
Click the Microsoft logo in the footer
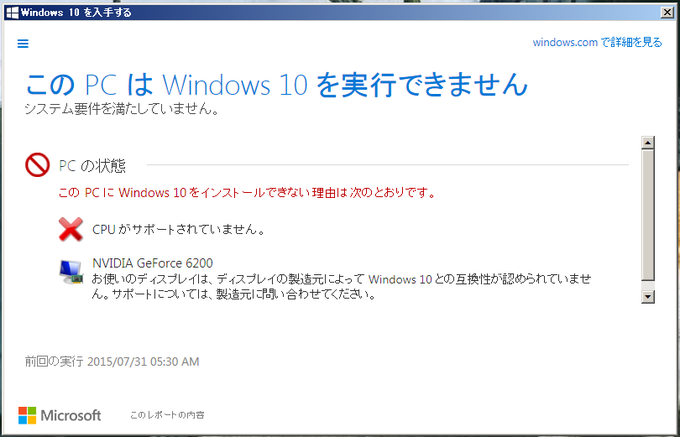pos(59,415)
